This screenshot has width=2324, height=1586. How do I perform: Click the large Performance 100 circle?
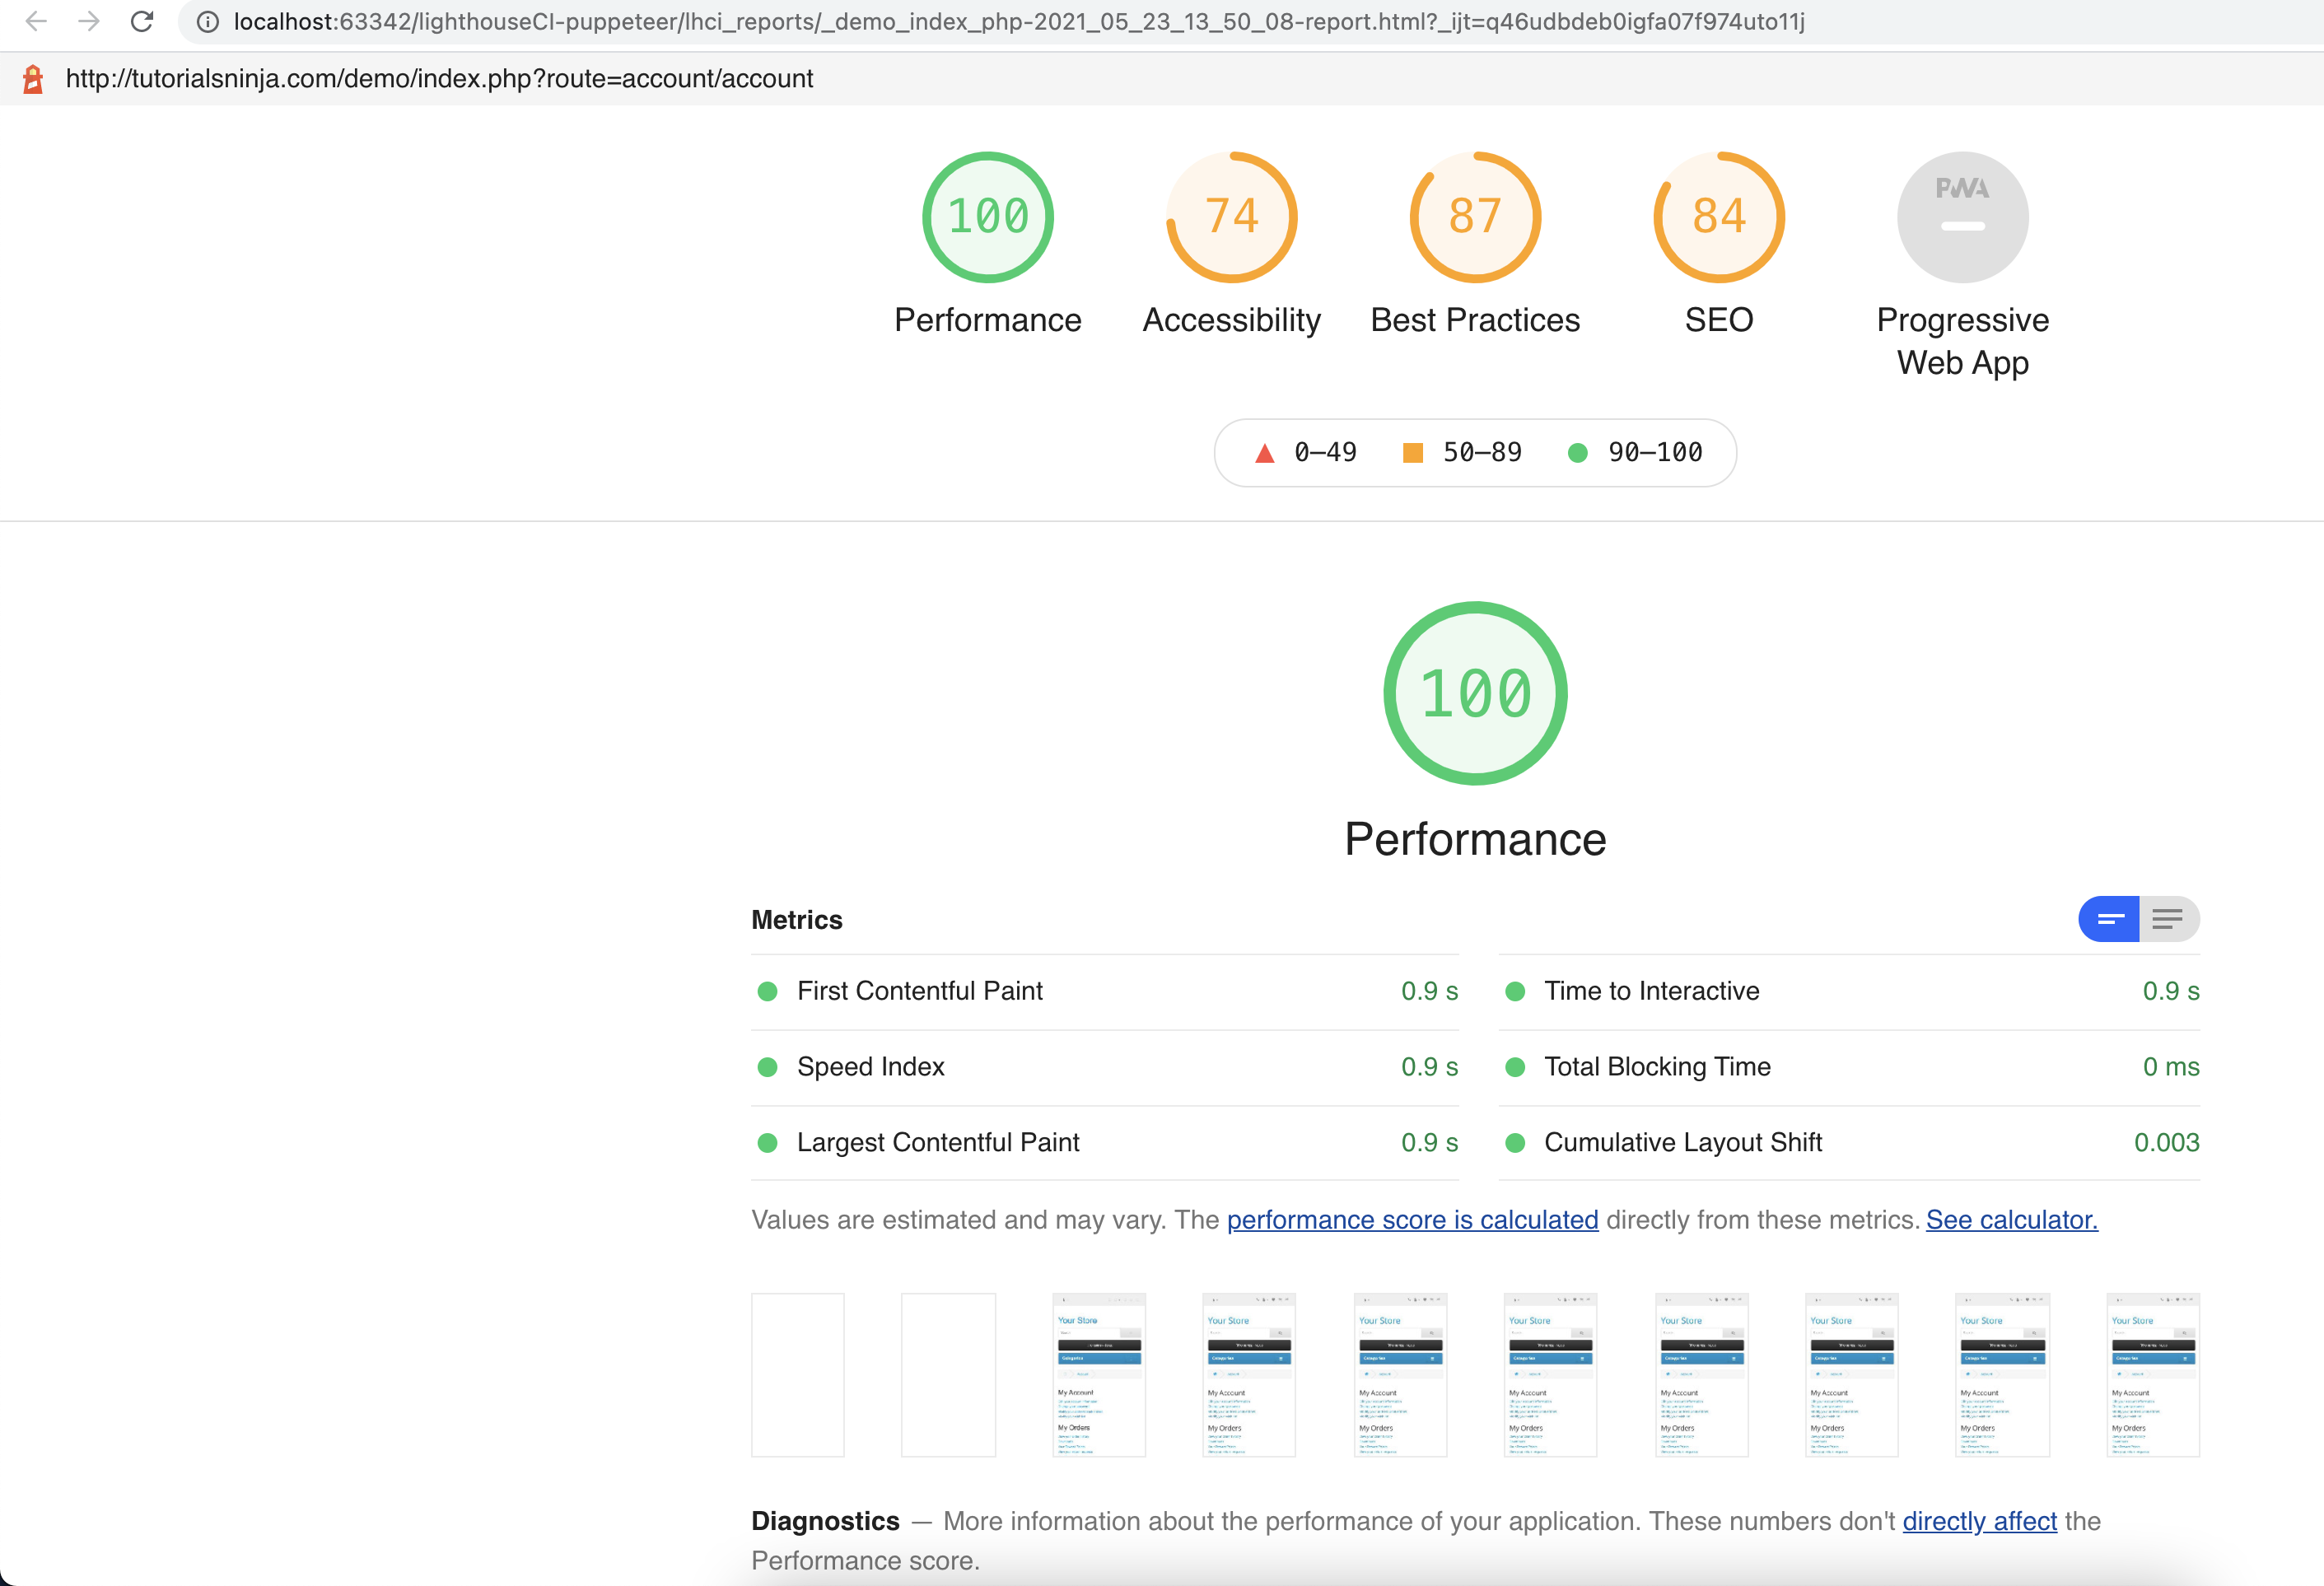(1474, 693)
